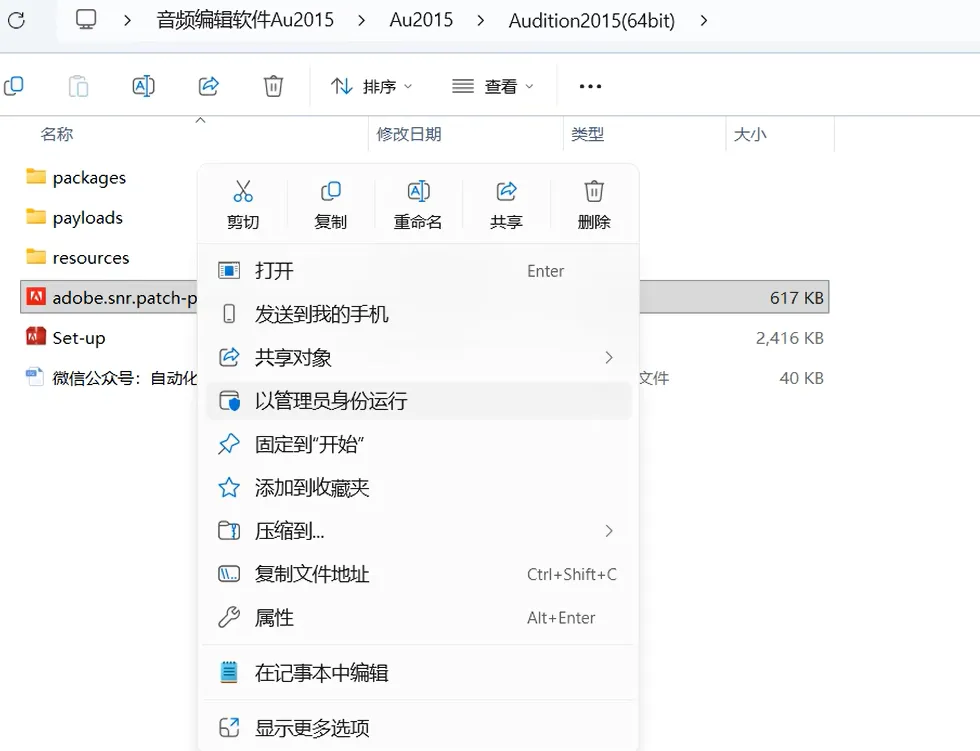Share file via context menu 共享 icon
980x751 pixels.
pyautogui.click(x=506, y=191)
